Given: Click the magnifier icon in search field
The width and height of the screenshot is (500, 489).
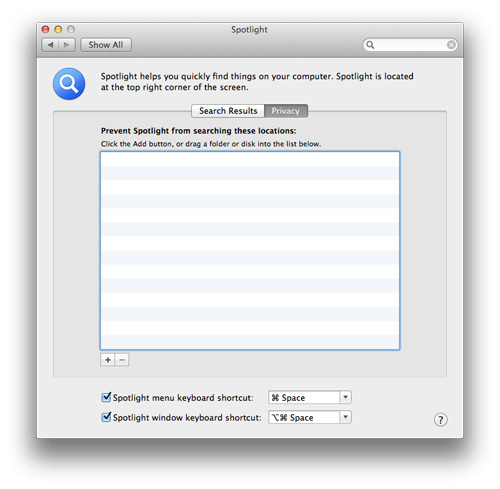Looking at the screenshot, I should coord(370,45).
